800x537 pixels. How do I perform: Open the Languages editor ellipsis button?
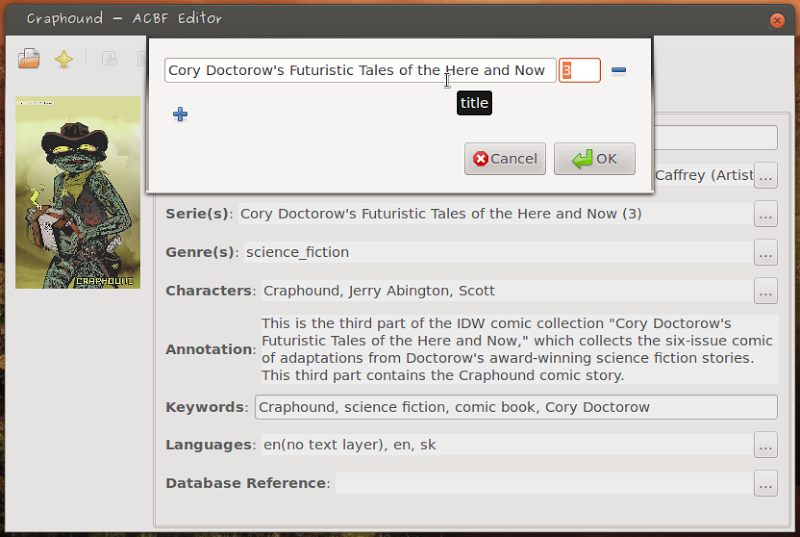click(x=765, y=445)
